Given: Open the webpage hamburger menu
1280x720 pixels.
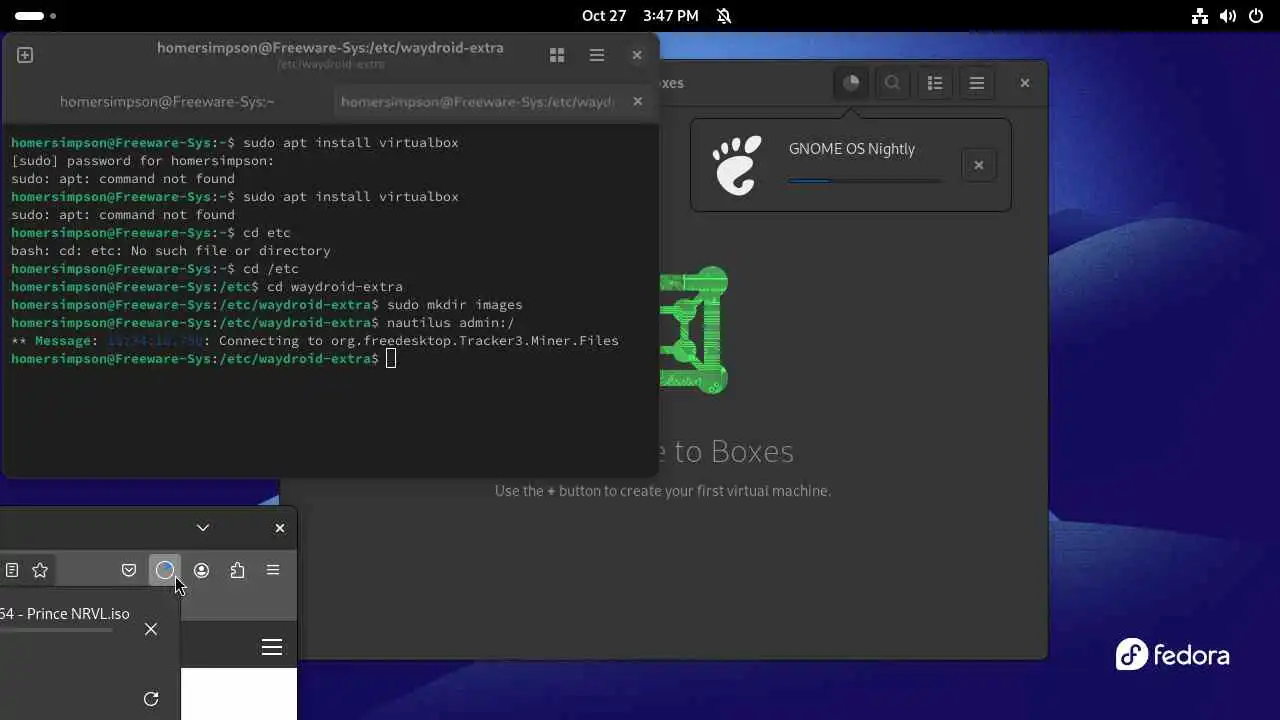Looking at the screenshot, I should [272, 647].
